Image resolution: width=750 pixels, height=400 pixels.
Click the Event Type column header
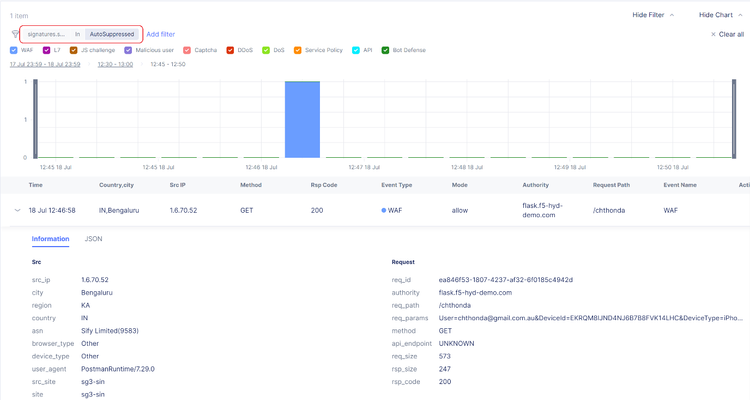coord(397,185)
